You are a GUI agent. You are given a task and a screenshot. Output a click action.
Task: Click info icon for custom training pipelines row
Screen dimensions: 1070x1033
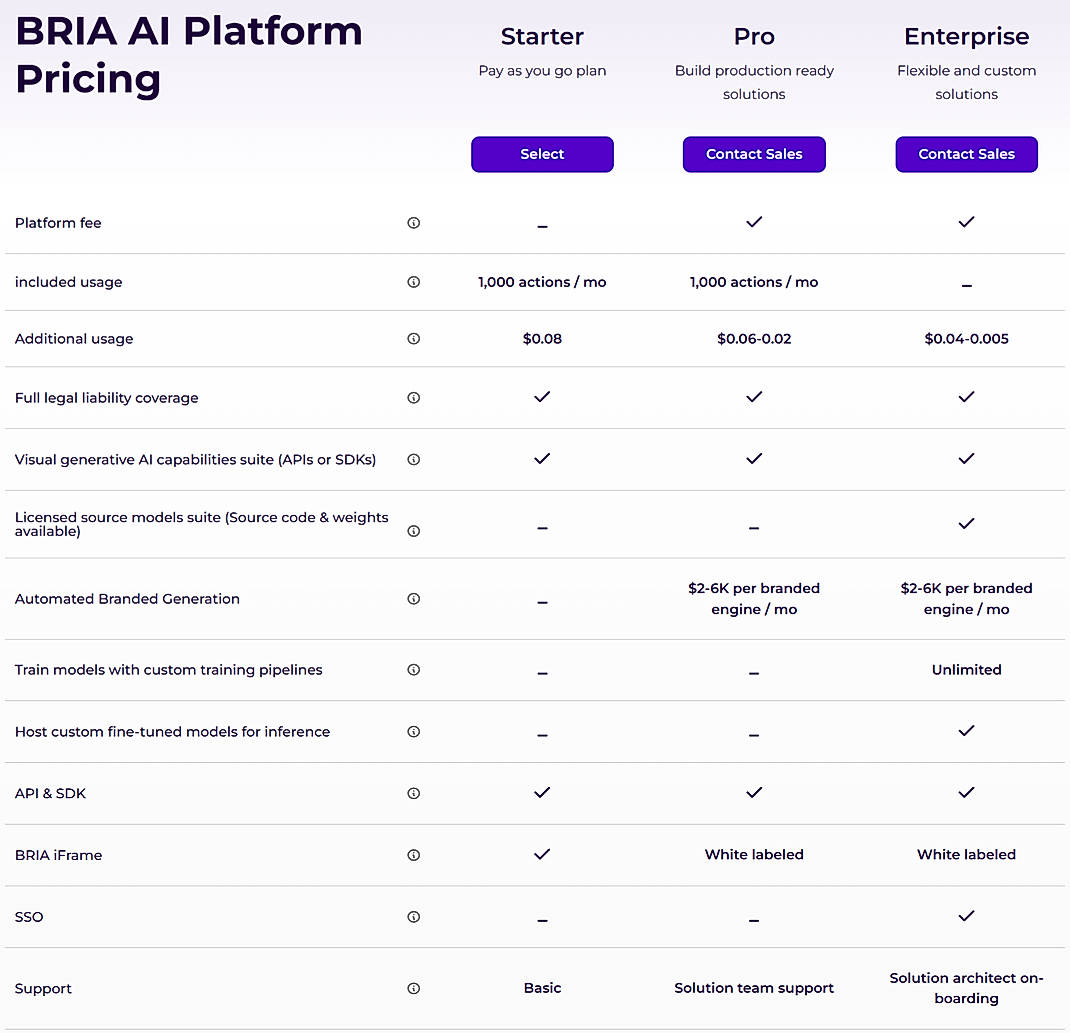(413, 670)
